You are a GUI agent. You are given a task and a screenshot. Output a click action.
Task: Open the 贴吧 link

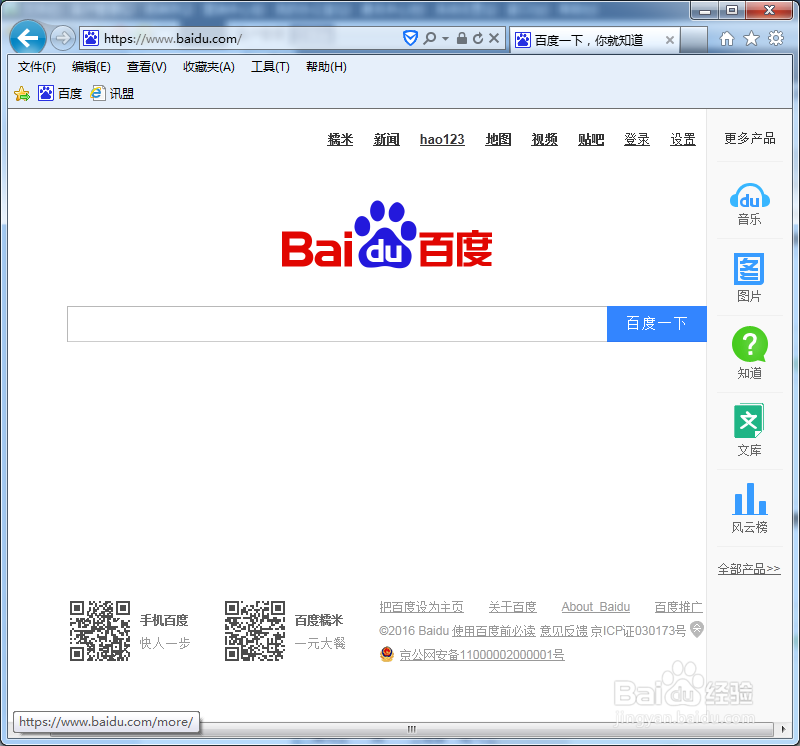pyautogui.click(x=591, y=139)
